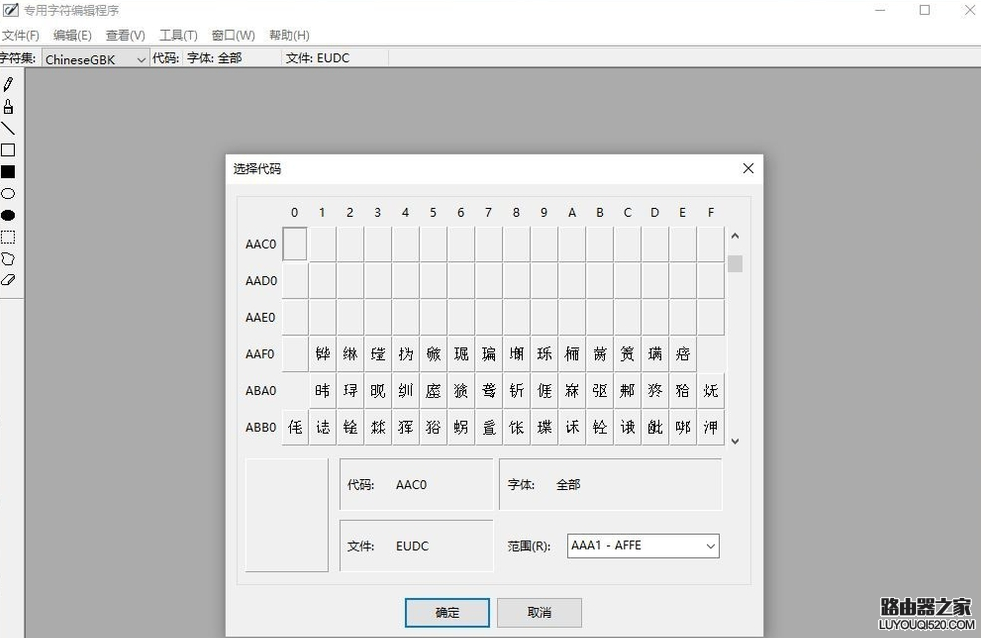Choose the Filled Rectangle tool
Screen dimensions: 981x638
click(10, 172)
